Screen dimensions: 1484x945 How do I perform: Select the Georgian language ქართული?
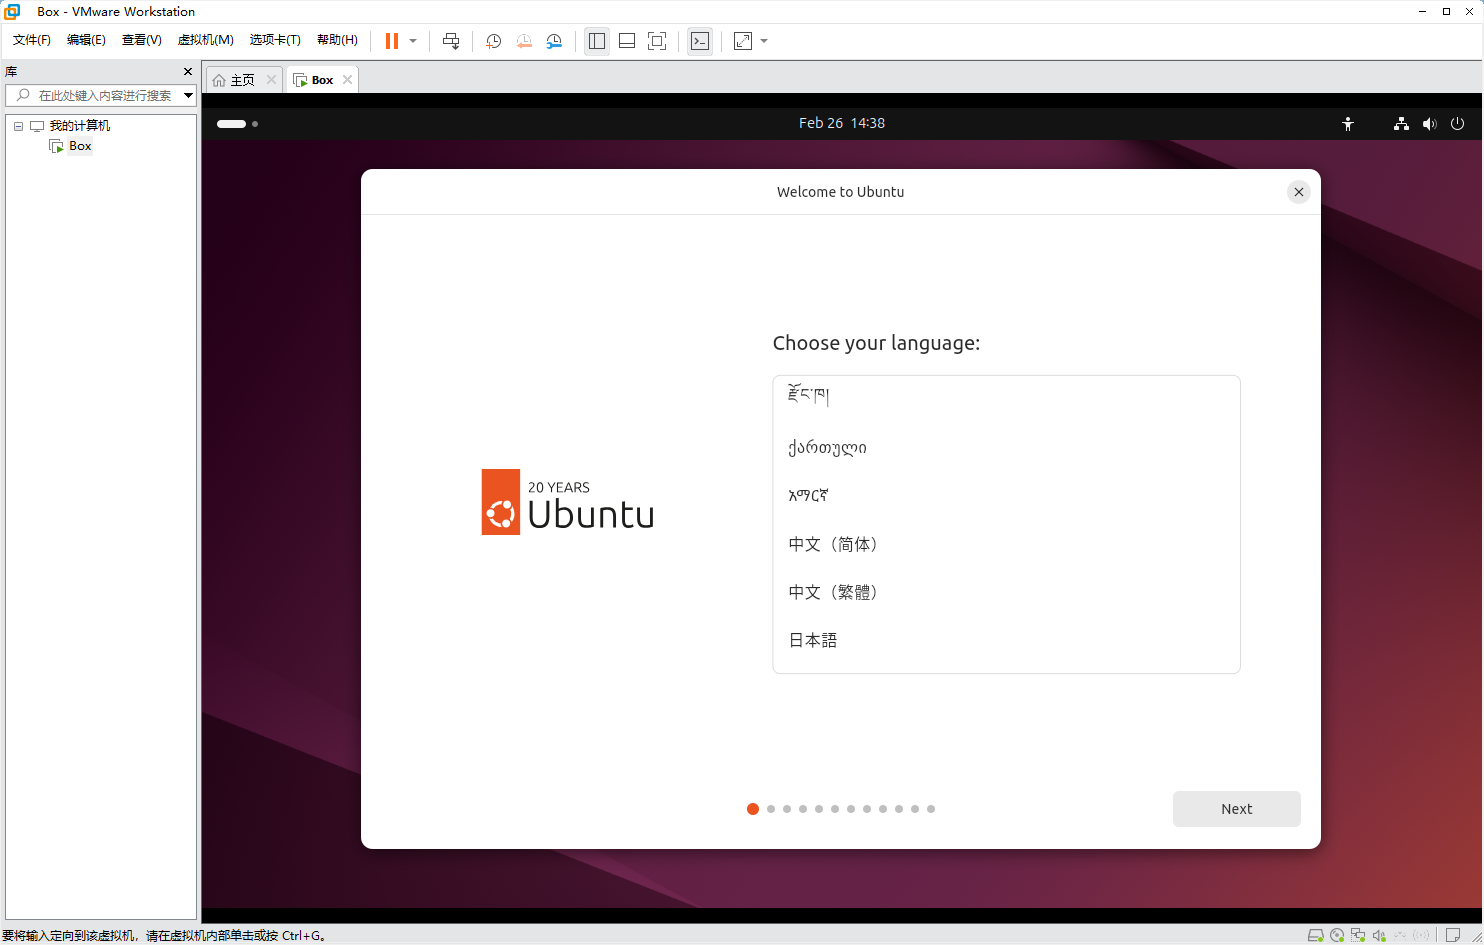click(1006, 448)
